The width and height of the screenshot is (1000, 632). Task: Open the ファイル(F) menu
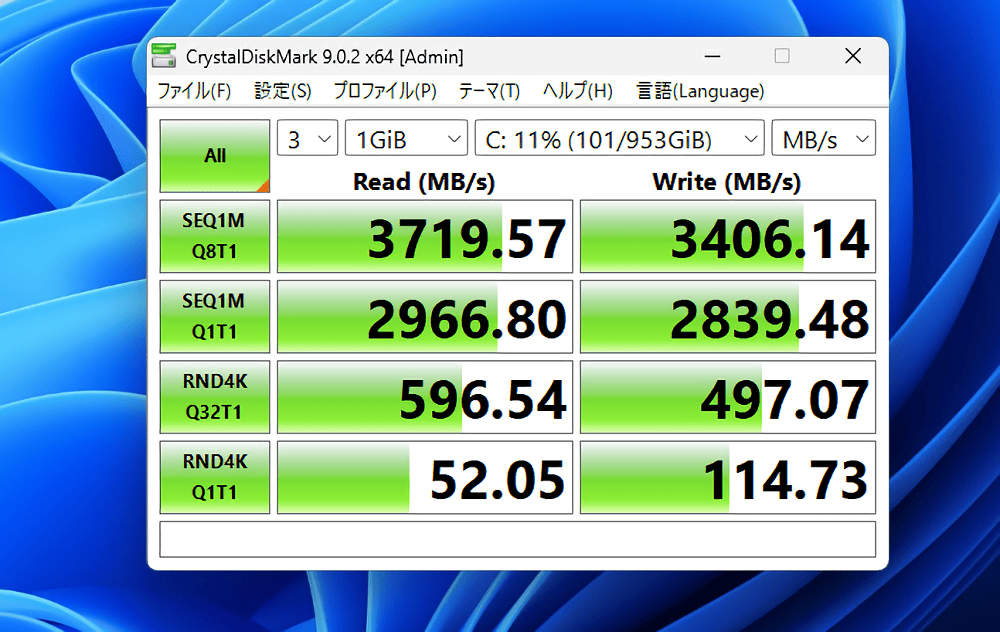pyautogui.click(x=194, y=90)
